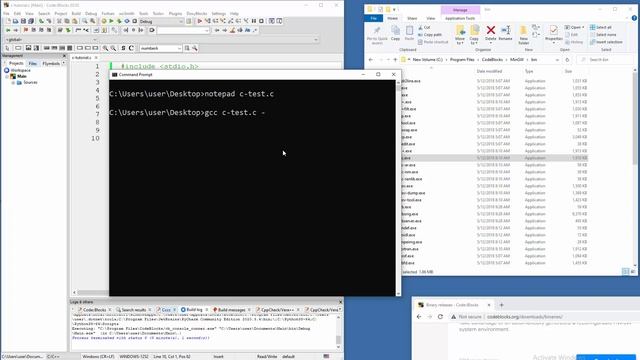Open the Debug build target dropdown
The width and height of the screenshot is (640, 360).
click(181, 21)
